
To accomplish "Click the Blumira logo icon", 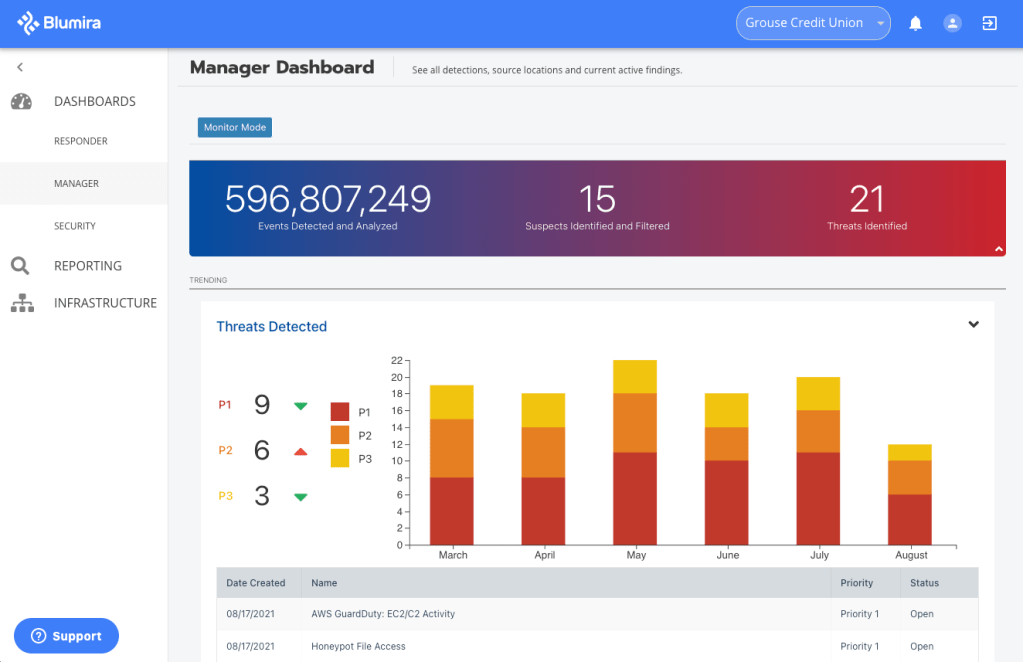I will click(28, 22).
